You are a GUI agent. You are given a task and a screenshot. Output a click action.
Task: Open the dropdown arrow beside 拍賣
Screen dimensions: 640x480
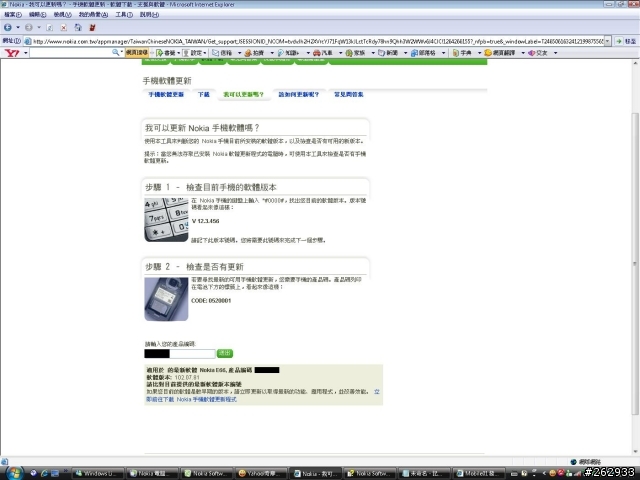(272, 53)
